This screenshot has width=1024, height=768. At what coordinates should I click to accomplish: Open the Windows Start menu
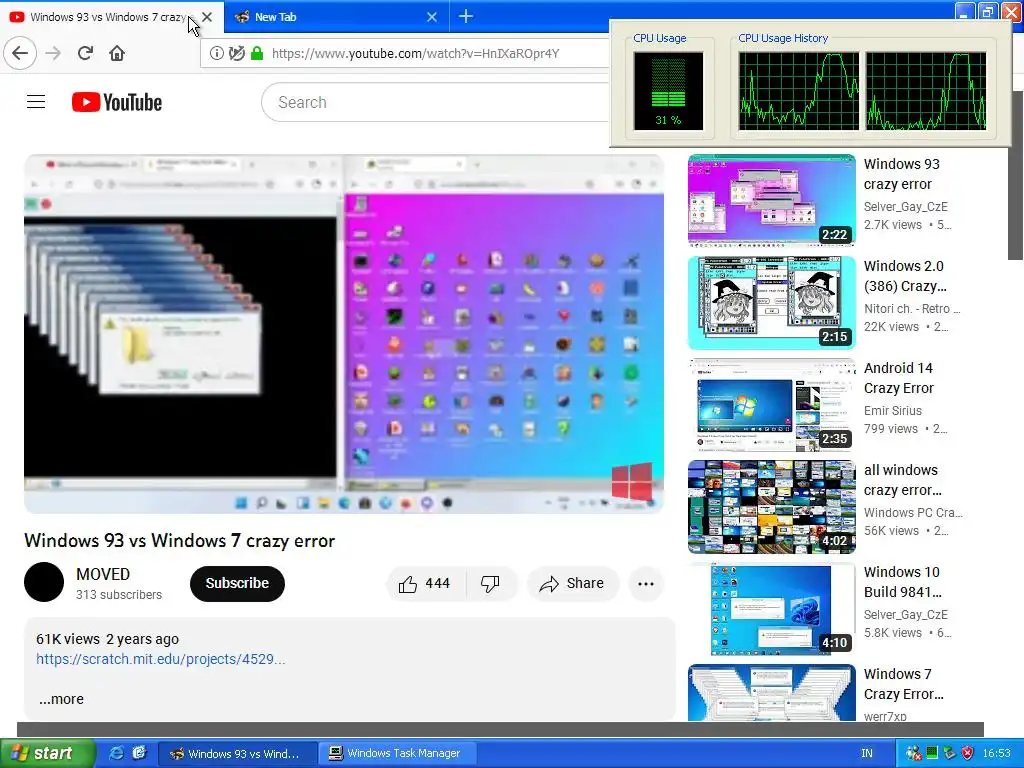click(x=47, y=753)
